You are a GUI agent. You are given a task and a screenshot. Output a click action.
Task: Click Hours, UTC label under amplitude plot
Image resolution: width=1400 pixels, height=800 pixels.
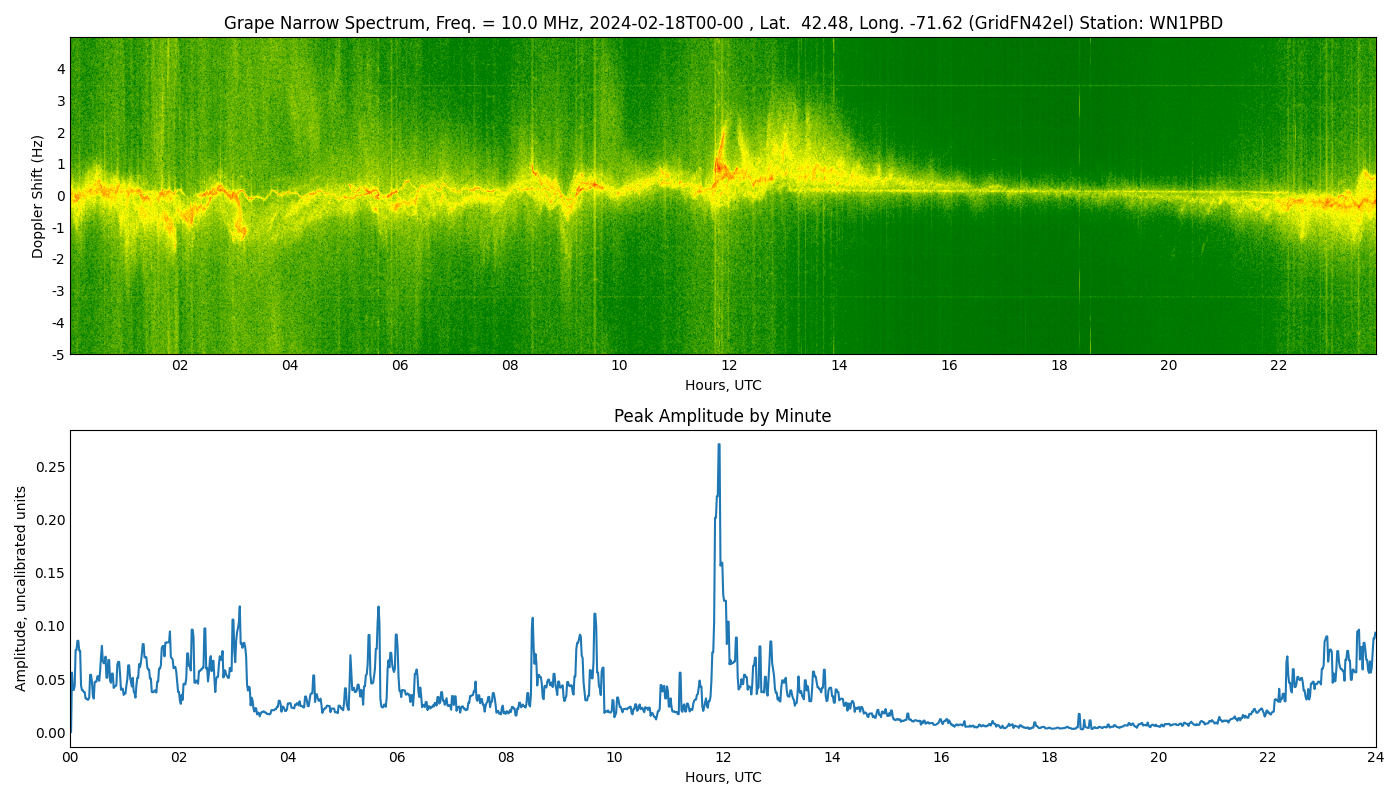pos(722,777)
